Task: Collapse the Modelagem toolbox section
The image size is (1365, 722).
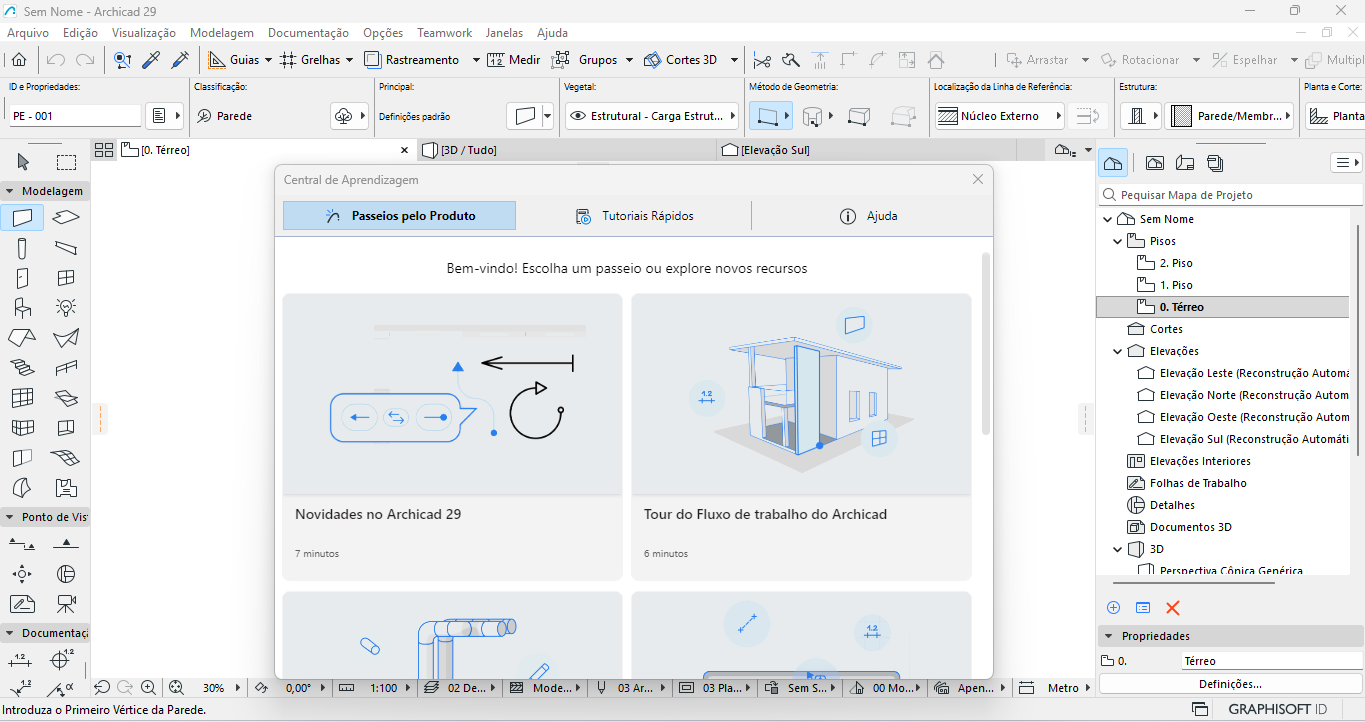Action: (x=10, y=191)
